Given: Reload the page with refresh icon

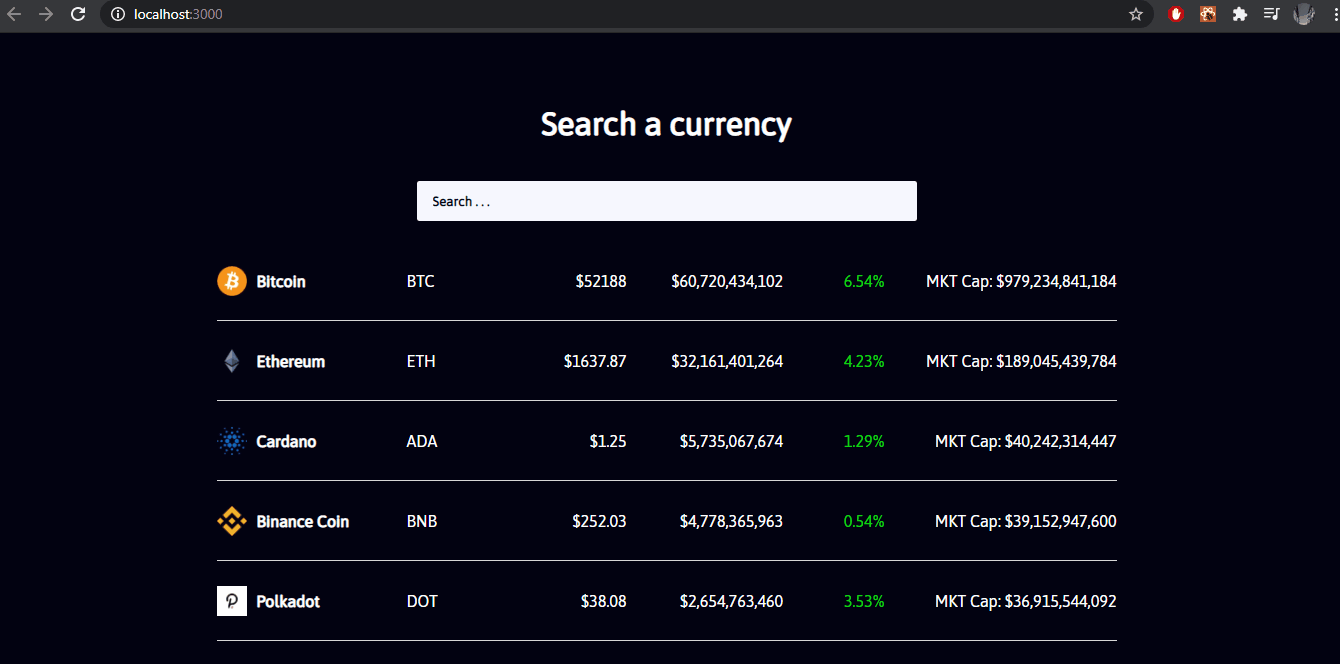Looking at the screenshot, I should [78, 14].
